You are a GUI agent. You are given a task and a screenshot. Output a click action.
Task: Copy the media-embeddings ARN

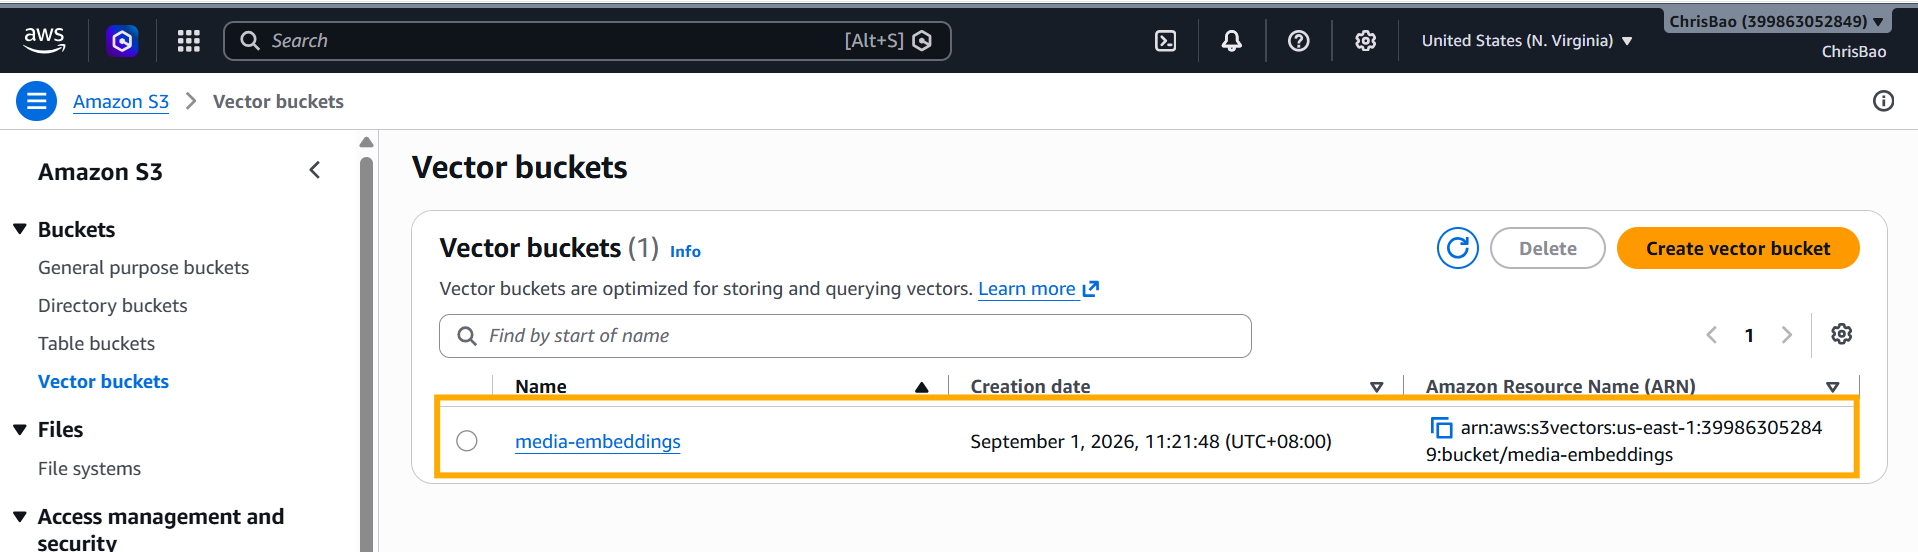(1441, 428)
